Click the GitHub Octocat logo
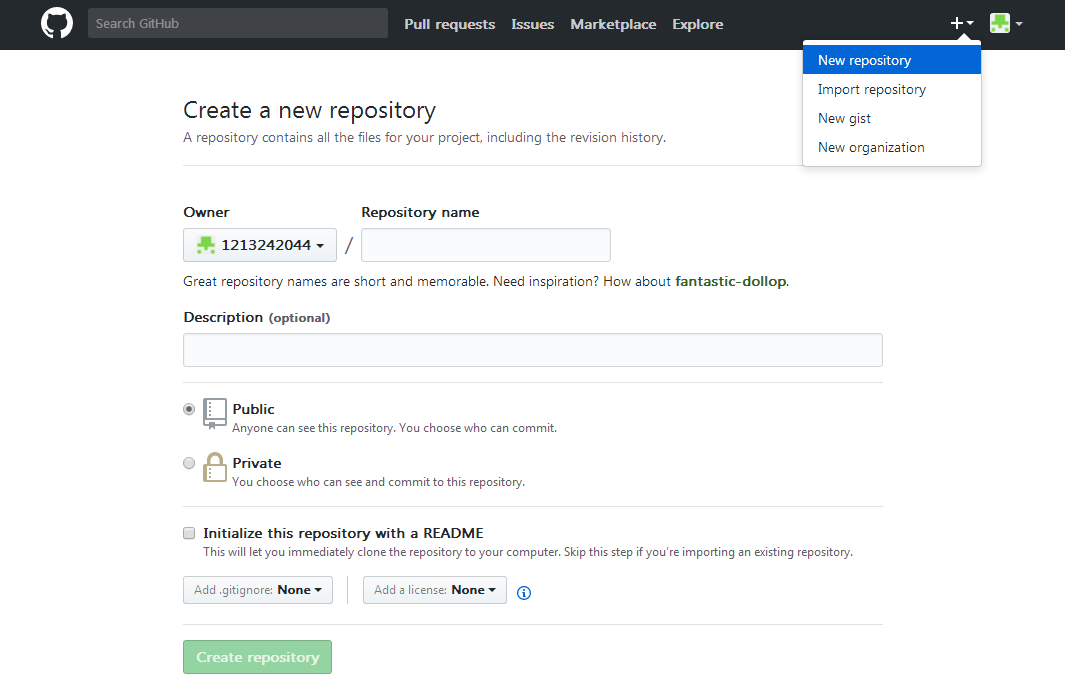 [56, 23]
